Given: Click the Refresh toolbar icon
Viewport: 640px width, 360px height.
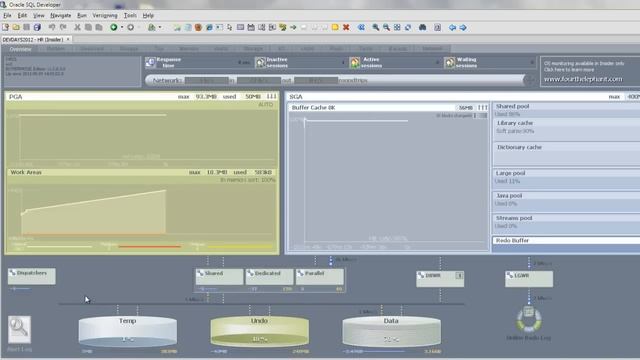Looking at the screenshot, I should coord(408,27).
